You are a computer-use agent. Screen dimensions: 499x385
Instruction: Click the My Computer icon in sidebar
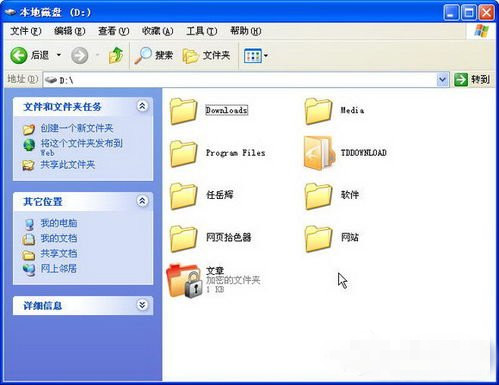pyautogui.click(x=29, y=224)
